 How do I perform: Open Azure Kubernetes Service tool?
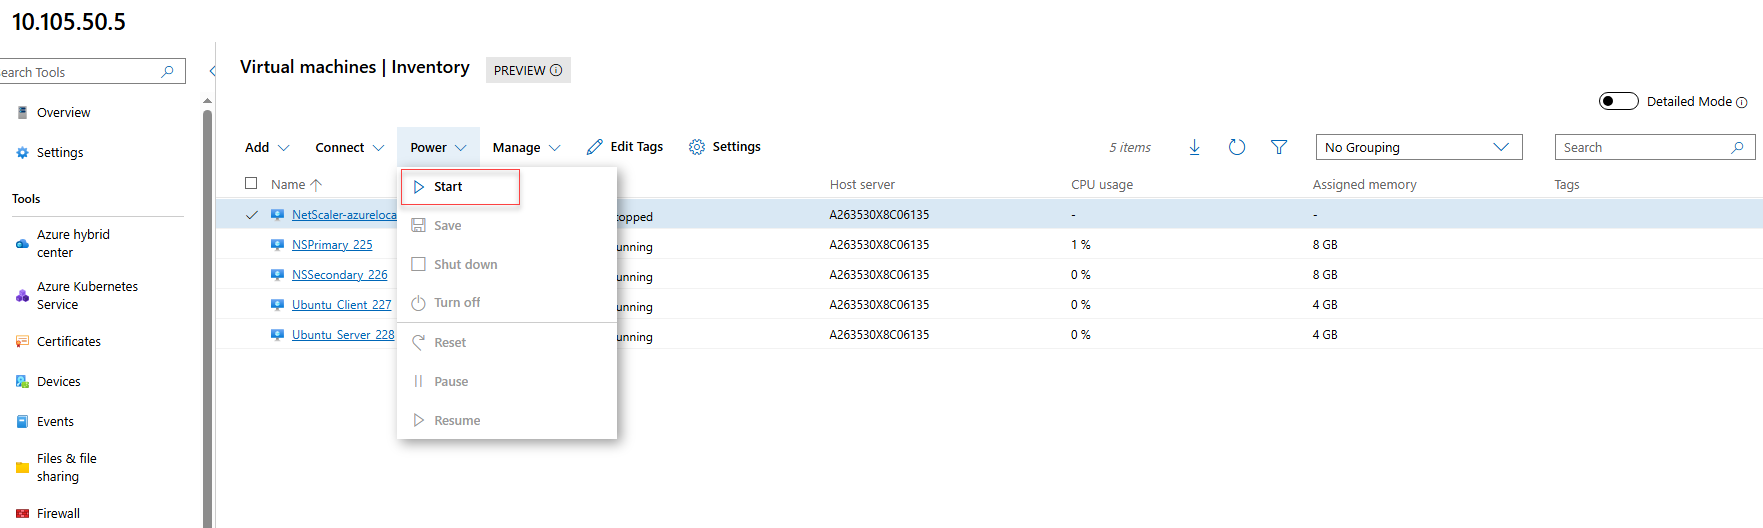87,295
